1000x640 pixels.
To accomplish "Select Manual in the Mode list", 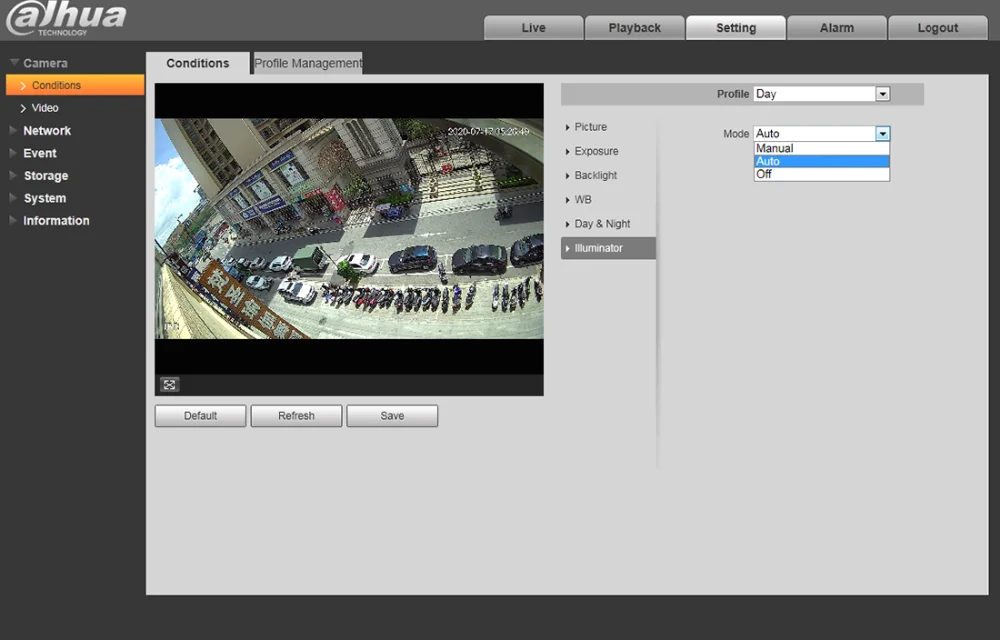I will (x=821, y=148).
